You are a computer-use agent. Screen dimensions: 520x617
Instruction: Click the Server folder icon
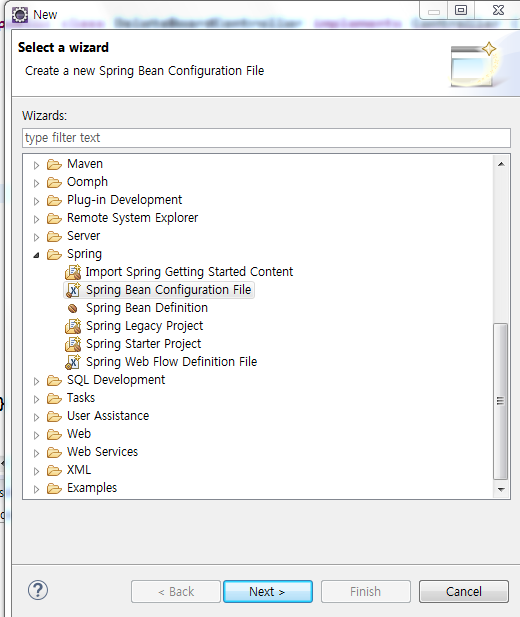(54, 236)
